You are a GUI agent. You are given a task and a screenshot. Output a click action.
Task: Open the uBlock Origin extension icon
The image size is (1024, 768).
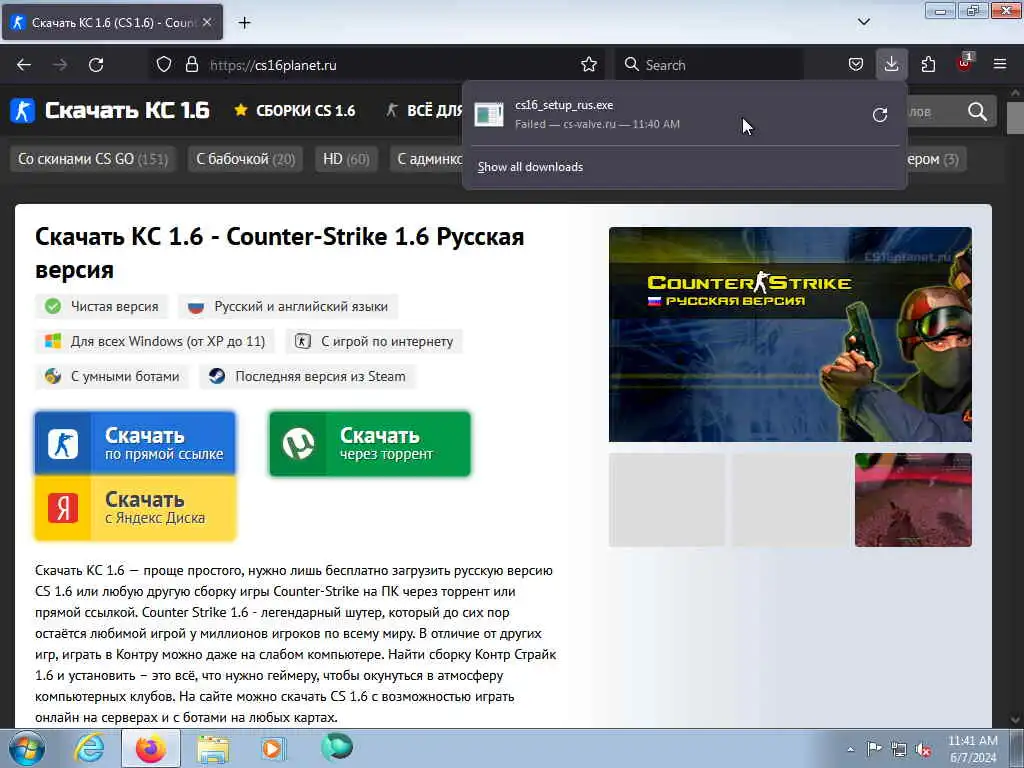click(964, 63)
